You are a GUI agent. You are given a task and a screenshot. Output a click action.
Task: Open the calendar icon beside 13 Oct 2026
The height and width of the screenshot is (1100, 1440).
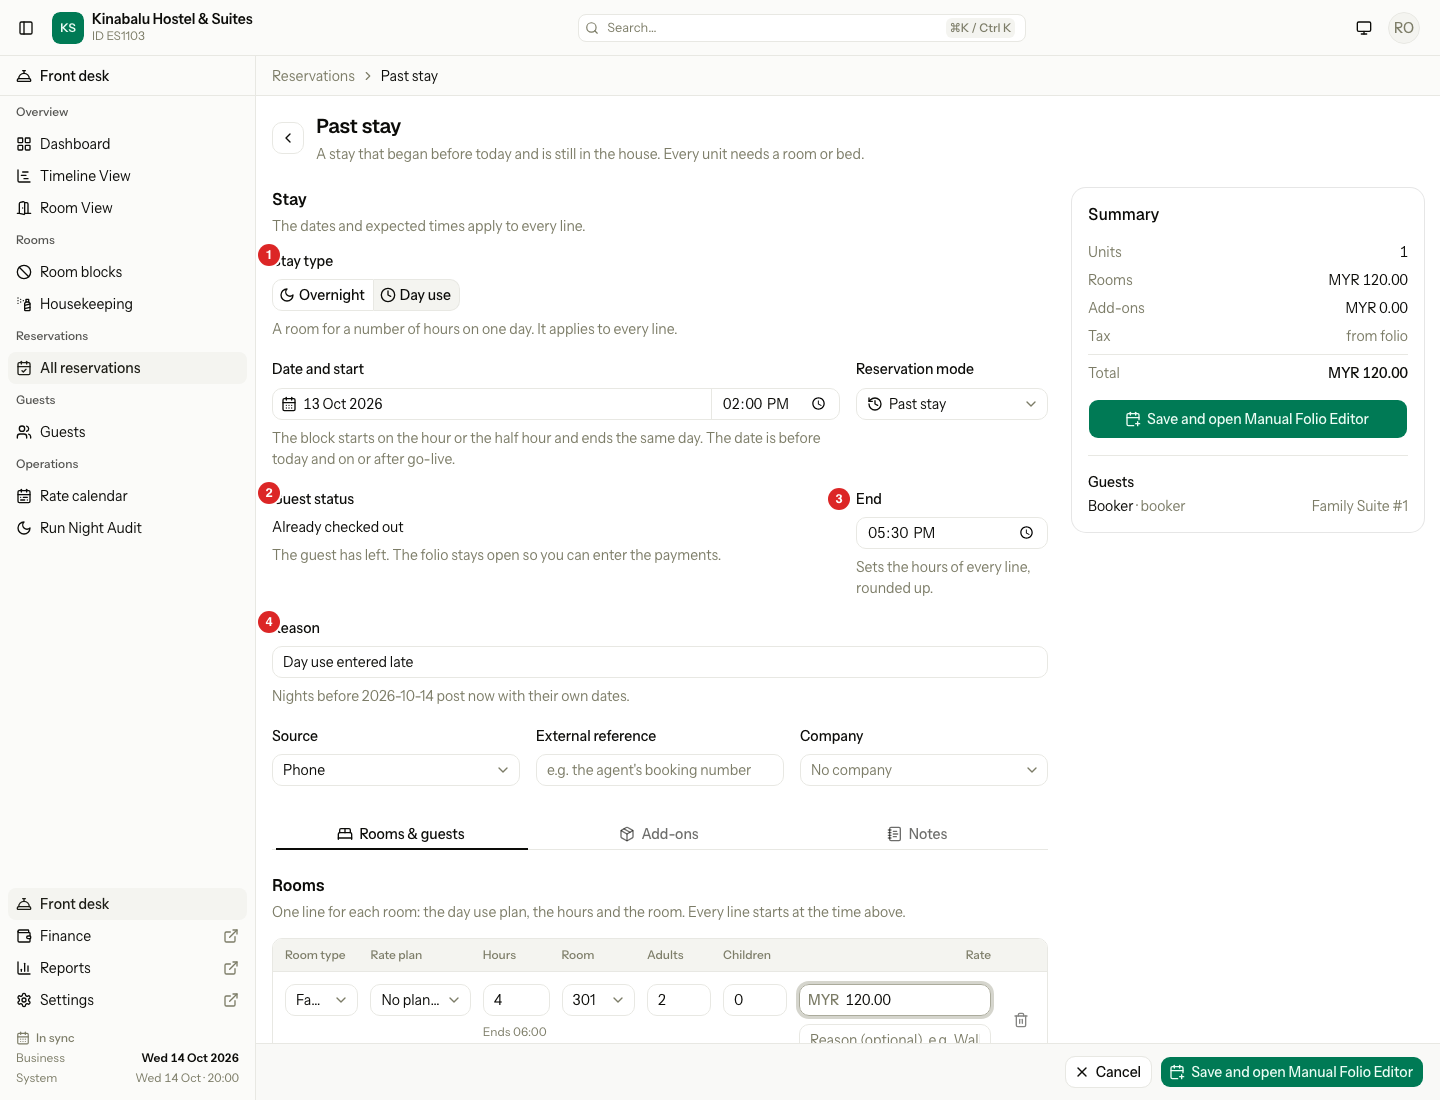(x=289, y=404)
